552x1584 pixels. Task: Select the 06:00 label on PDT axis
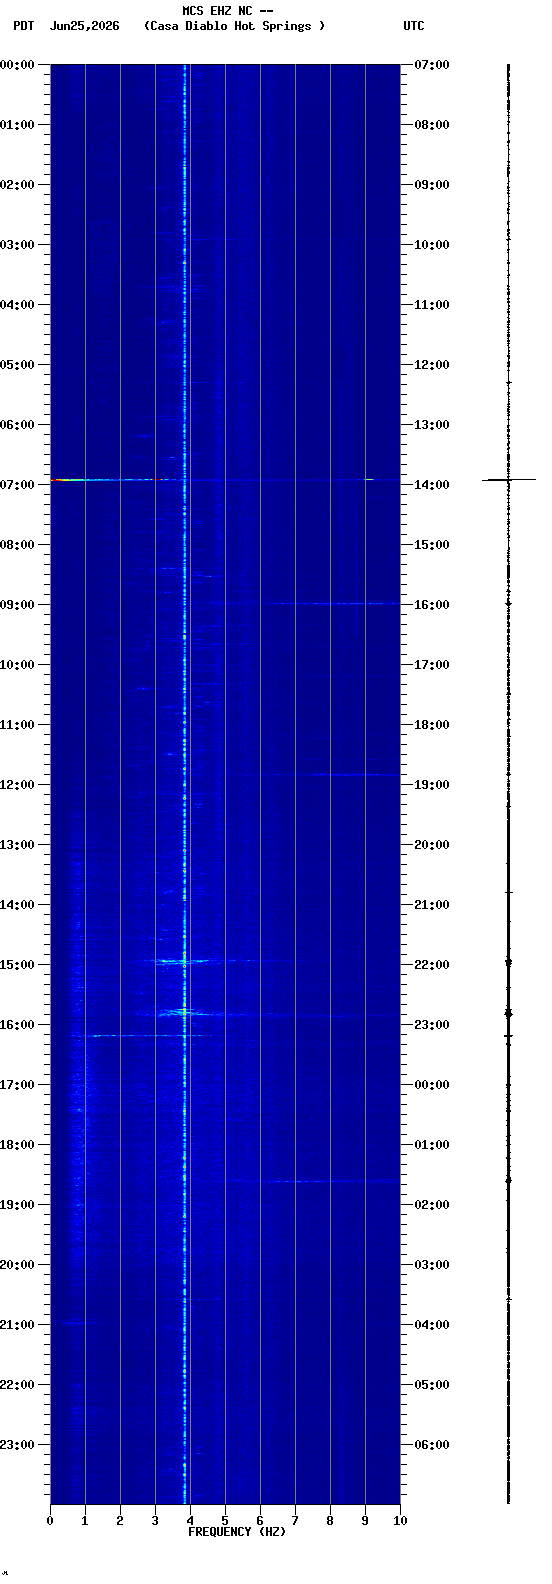(18, 425)
